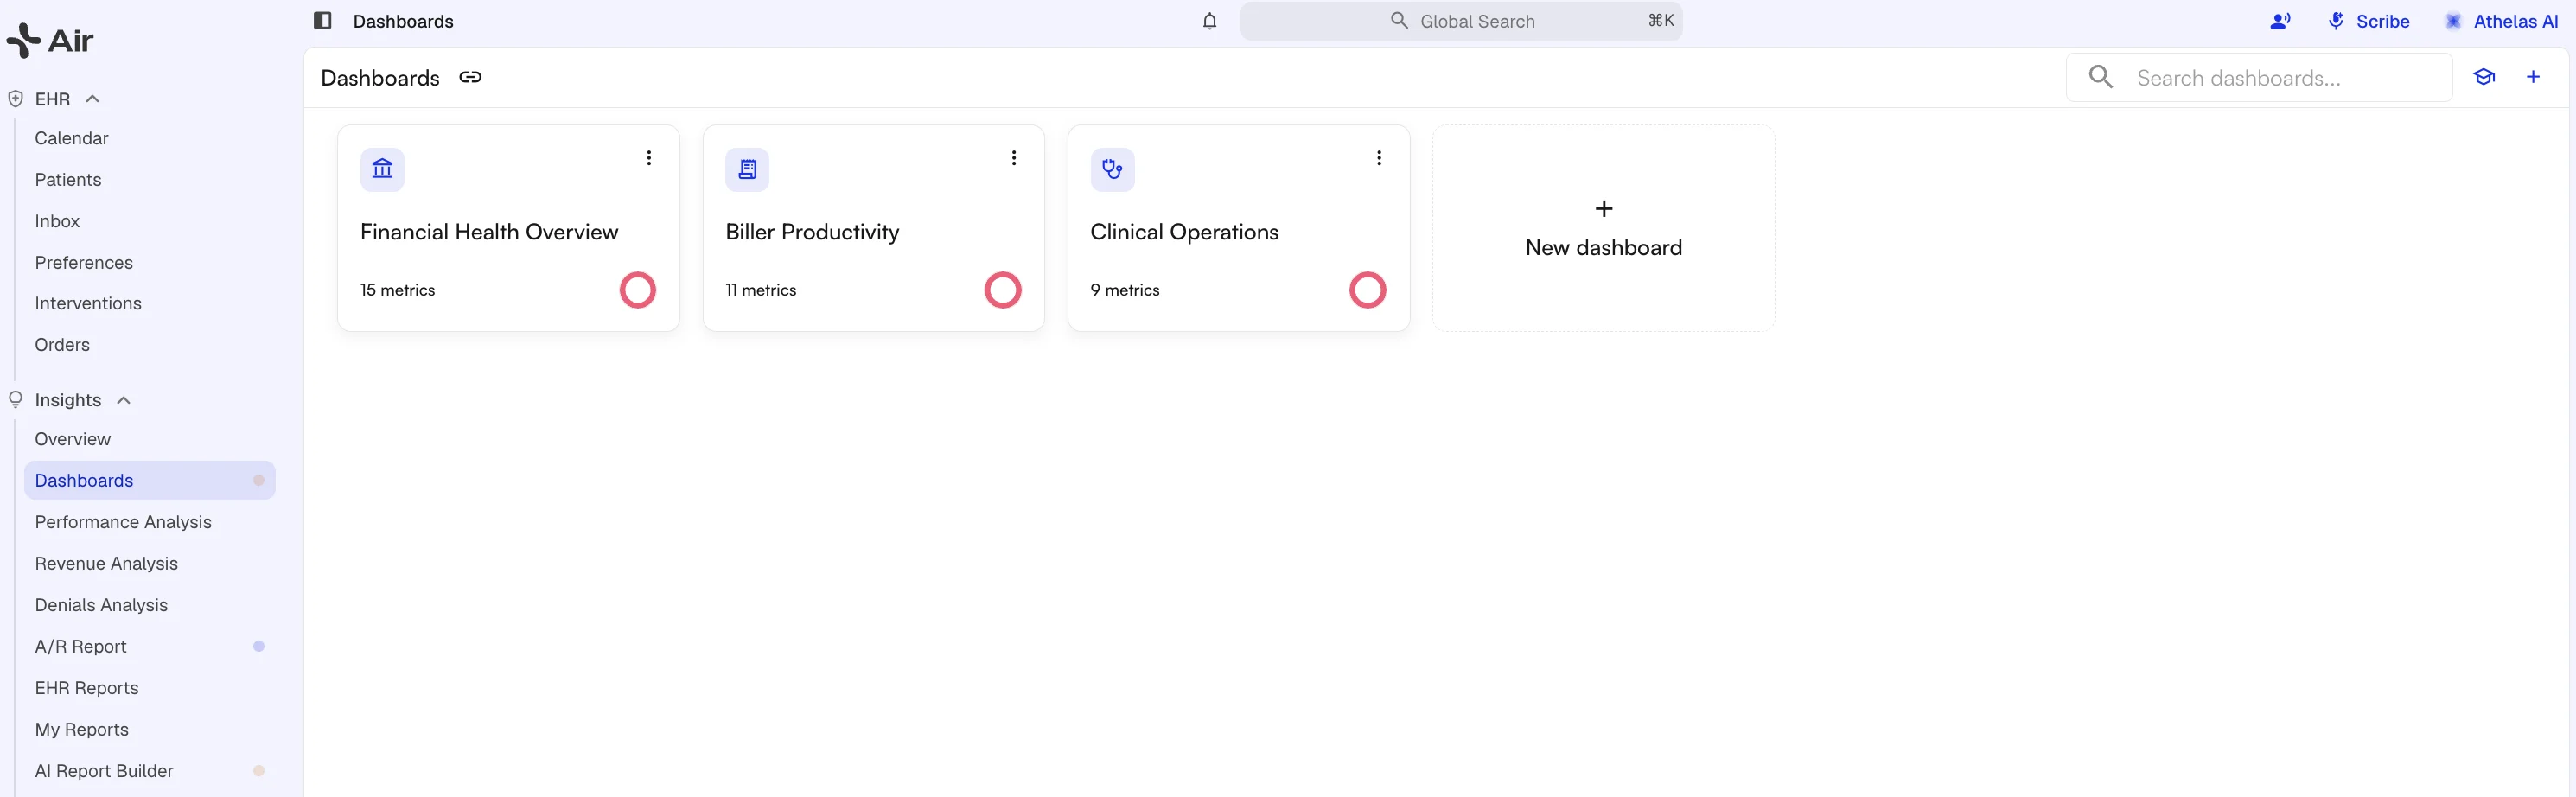Click Clinical Operations progress ring
This screenshot has width=2576, height=797.
tap(1368, 290)
